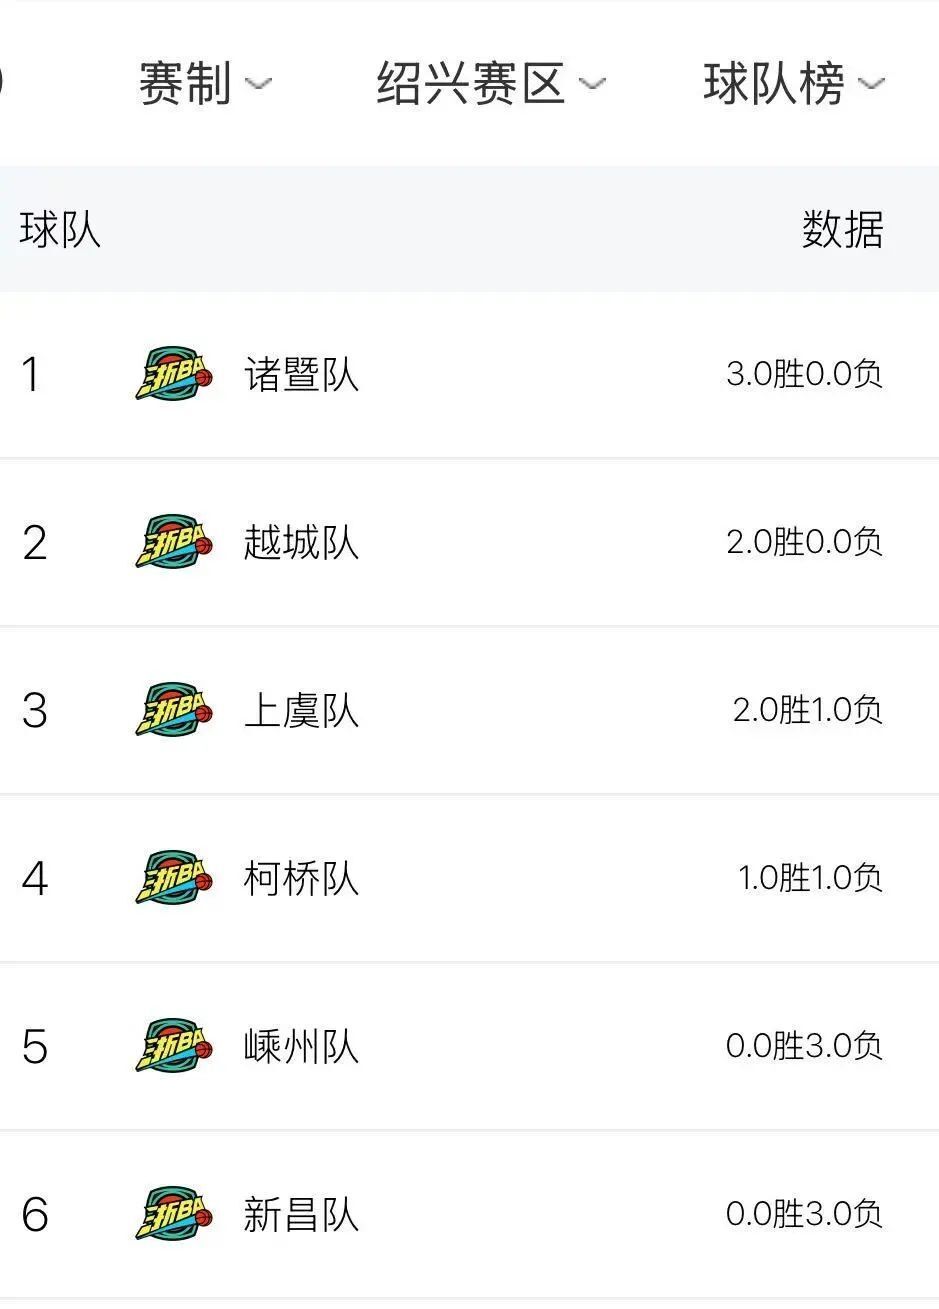Viewport: 939px width, 1309px height.
Task: Open the 越城队 team name
Action: 301,543
